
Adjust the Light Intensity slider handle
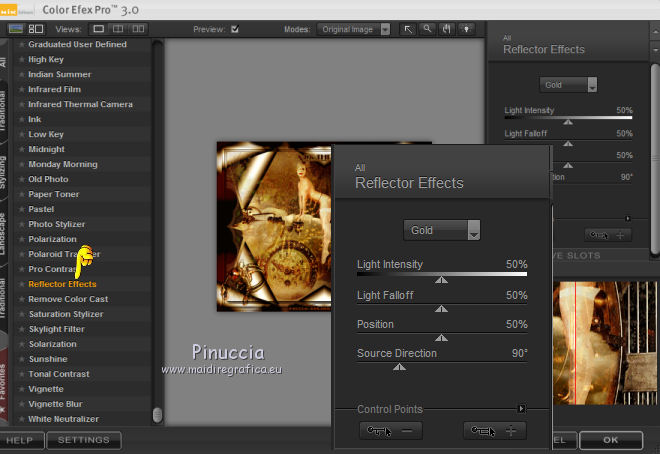click(441, 281)
